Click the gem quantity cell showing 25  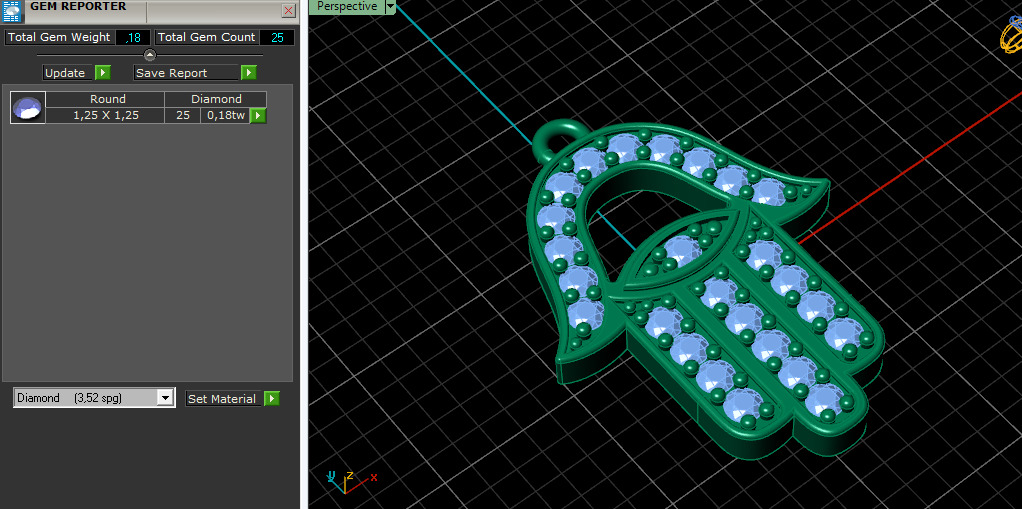[x=182, y=115]
